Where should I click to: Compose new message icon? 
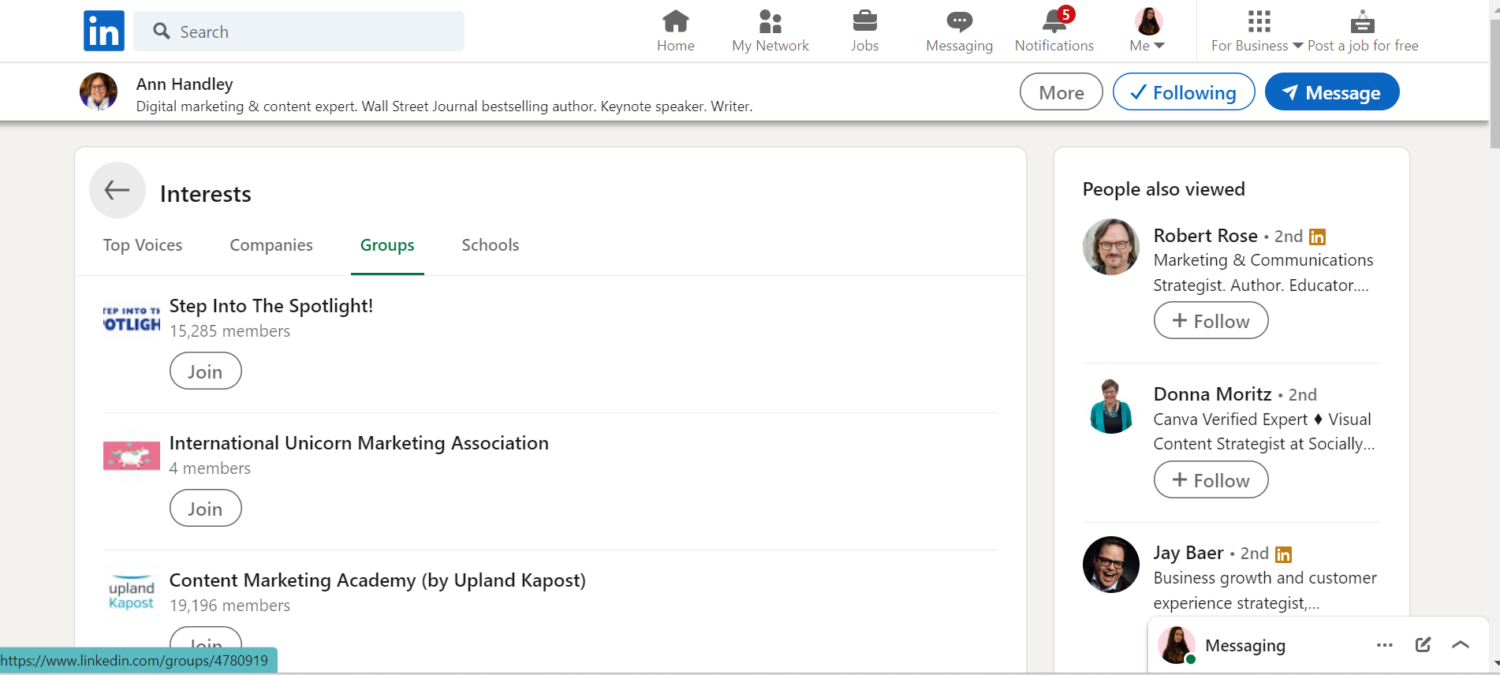click(x=1423, y=645)
